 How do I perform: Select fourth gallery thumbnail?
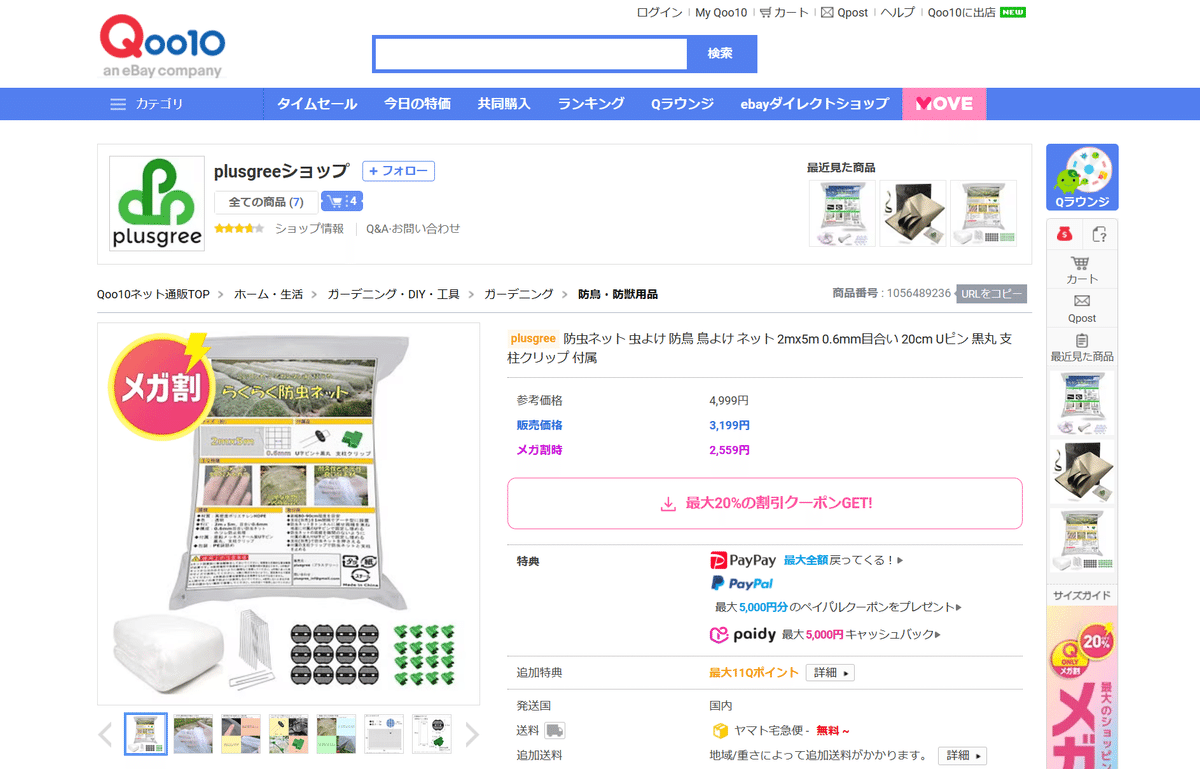click(x=289, y=734)
